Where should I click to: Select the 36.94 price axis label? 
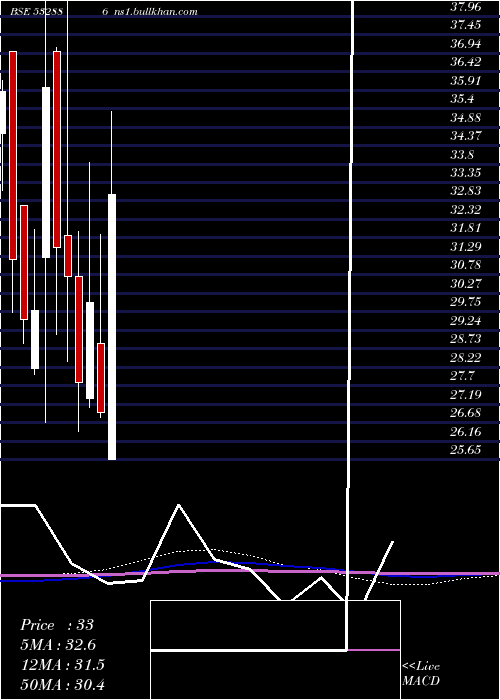click(466, 44)
